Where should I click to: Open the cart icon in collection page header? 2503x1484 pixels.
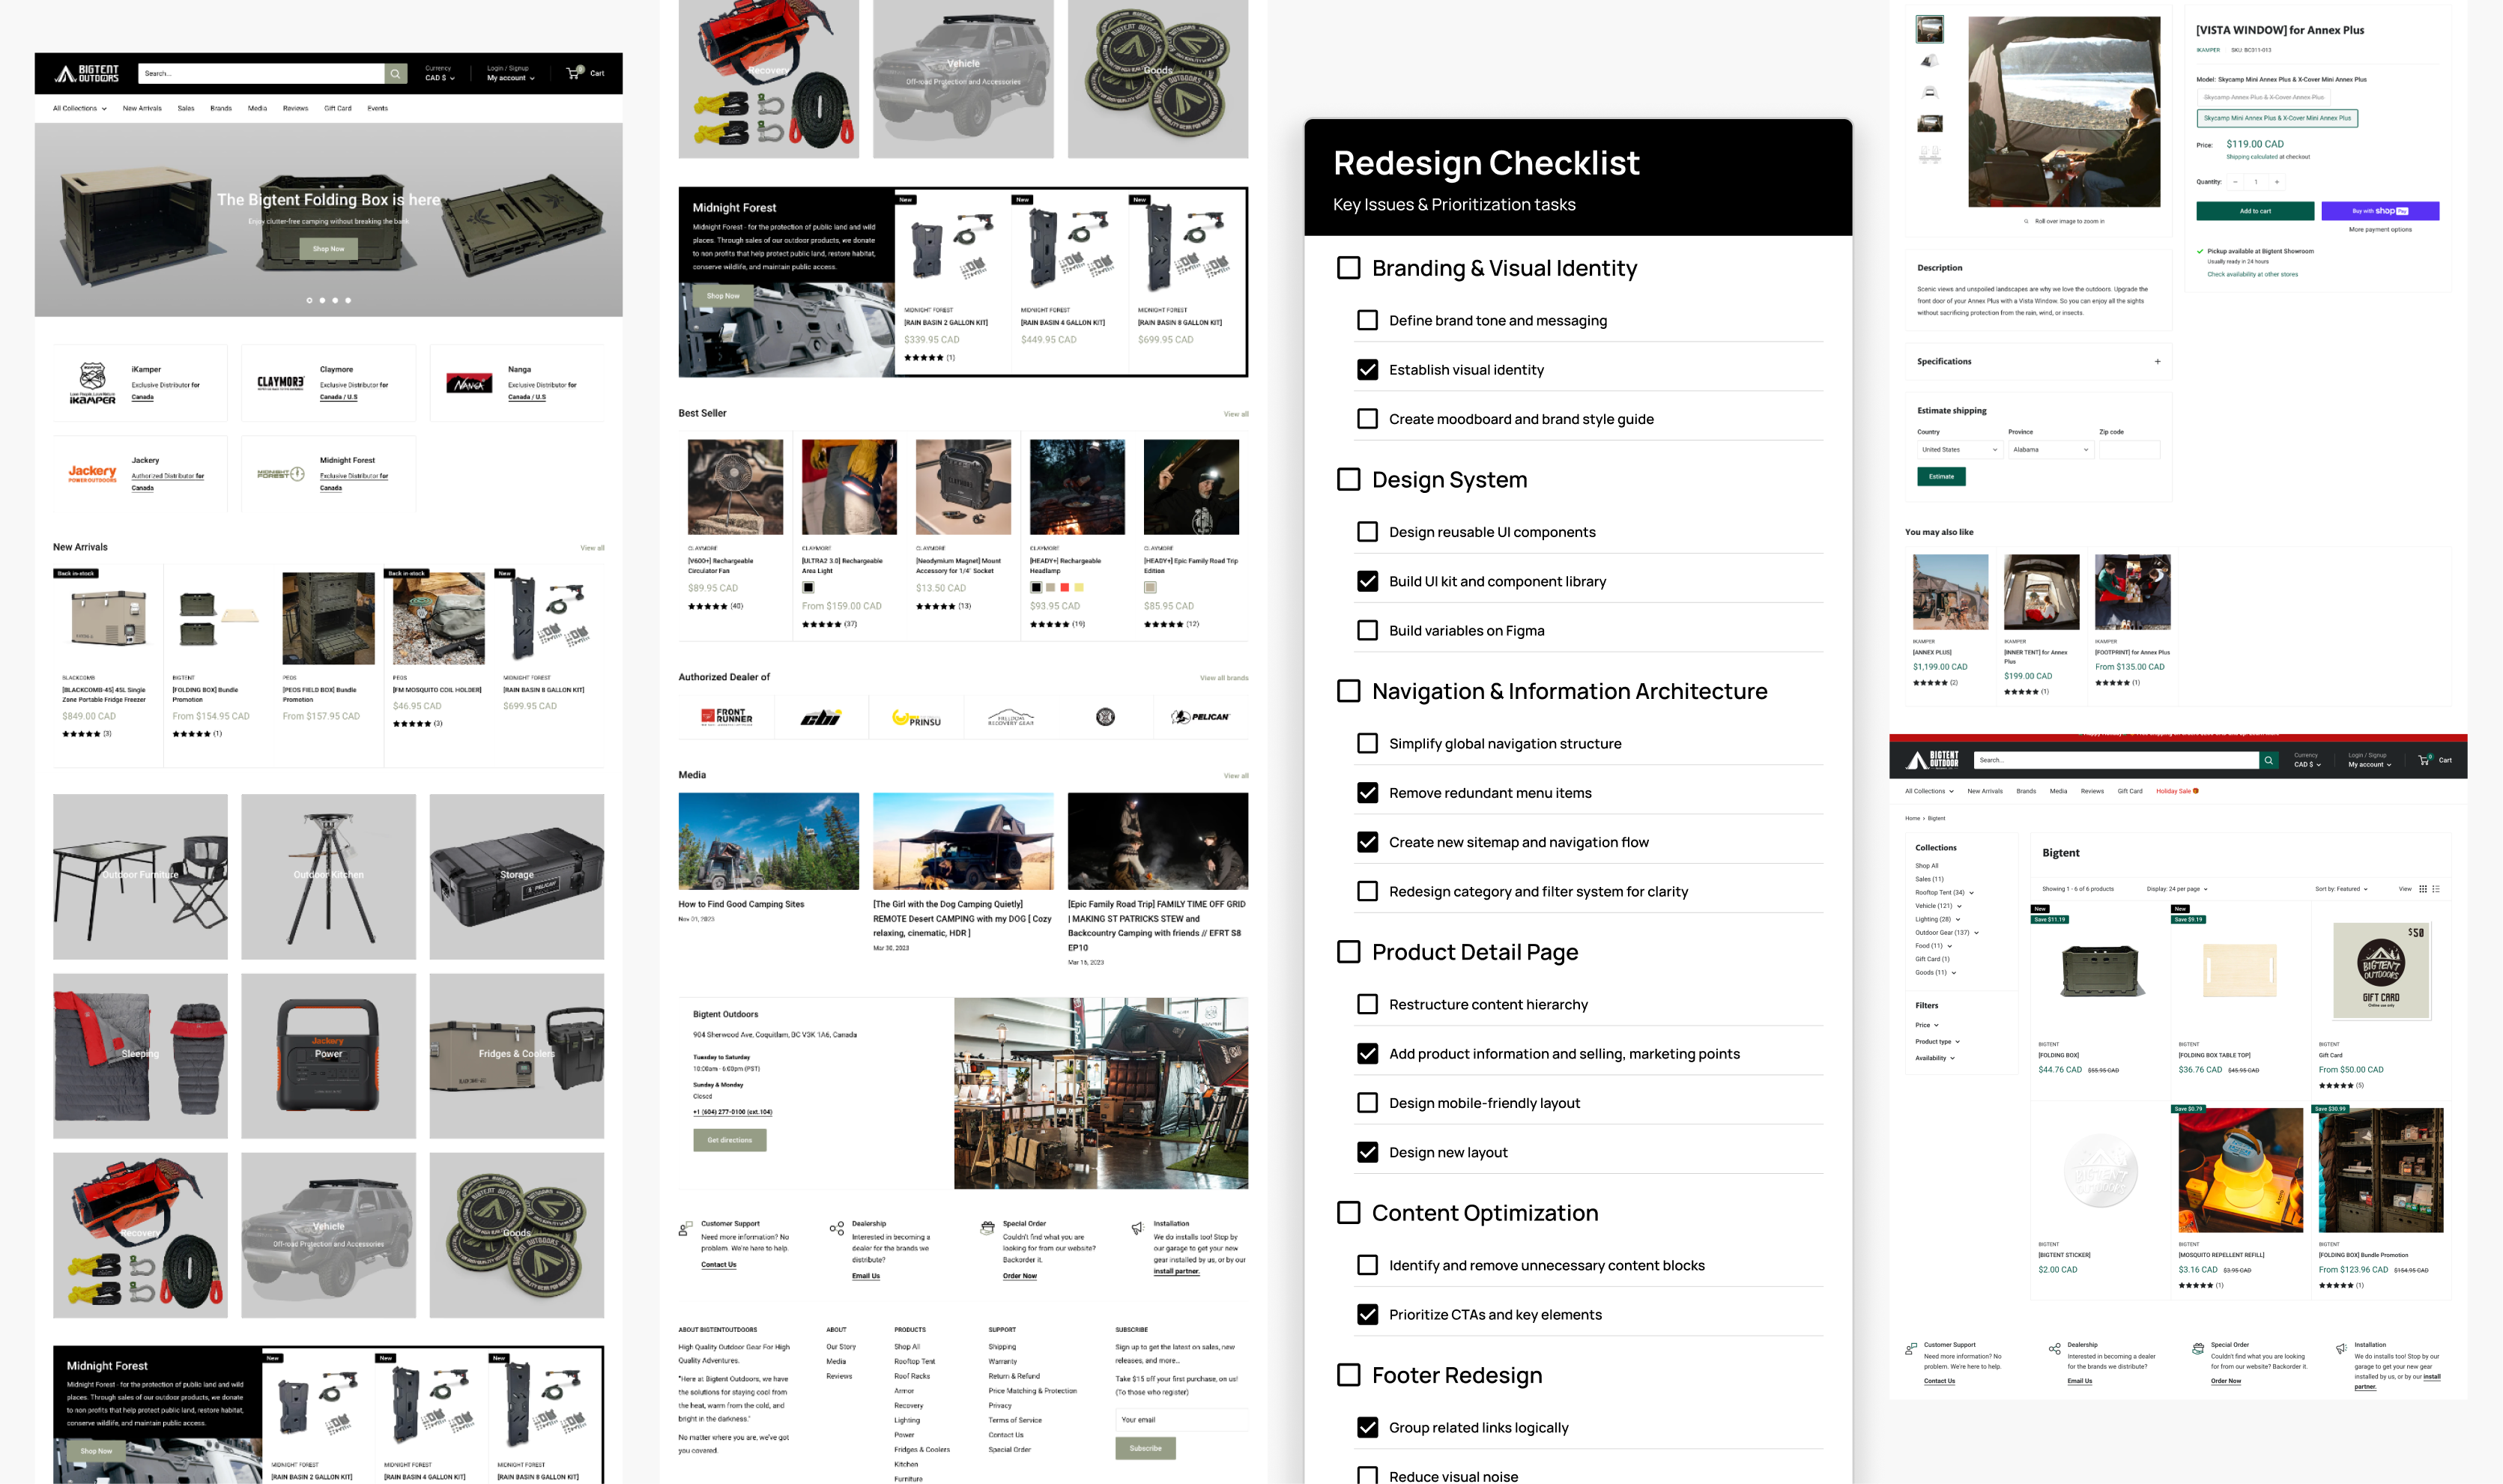pos(2424,760)
